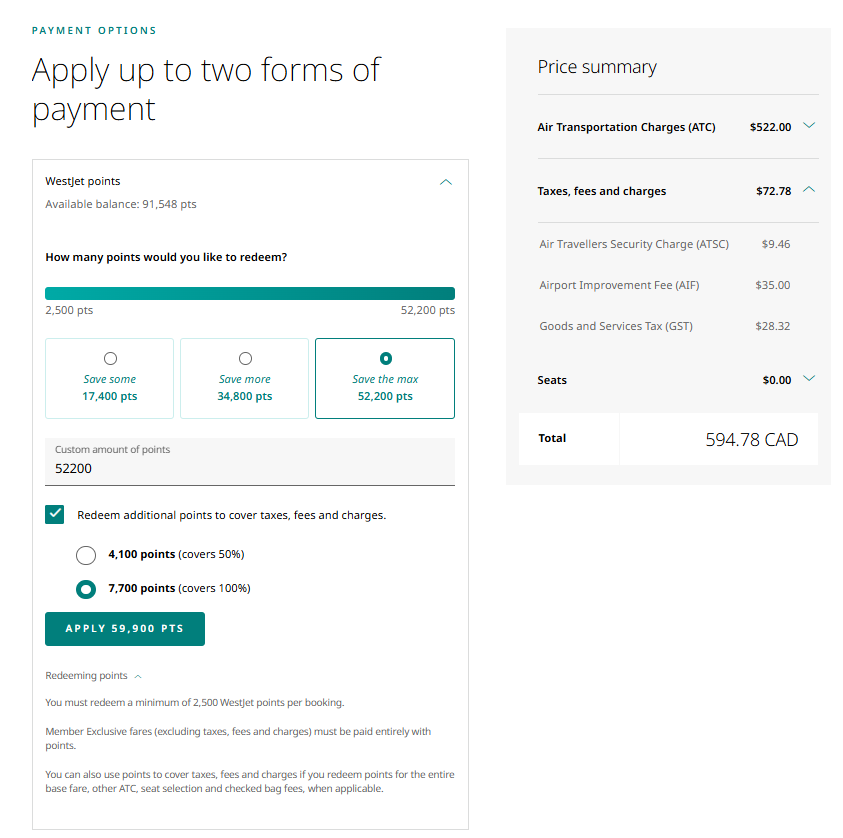Click the Price summary heading
Screen dimensions: 843x838
(x=596, y=66)
